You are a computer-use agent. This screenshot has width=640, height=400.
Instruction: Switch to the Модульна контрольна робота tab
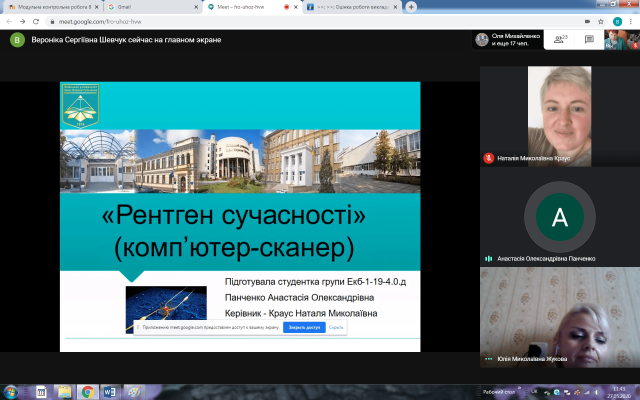(x=50, y=6)
